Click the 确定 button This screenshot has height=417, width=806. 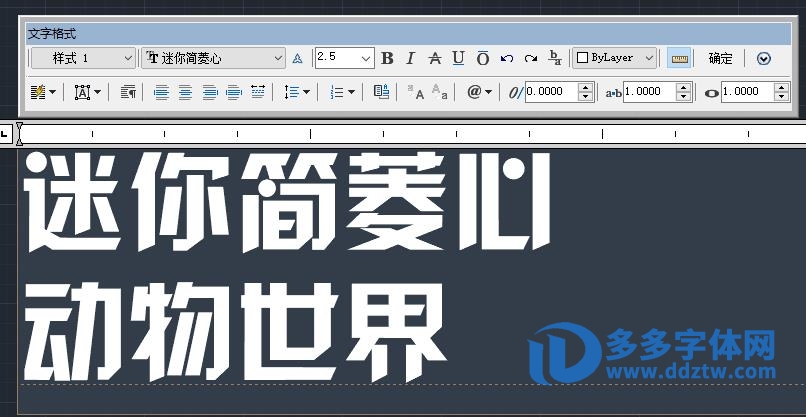[720, 59]
